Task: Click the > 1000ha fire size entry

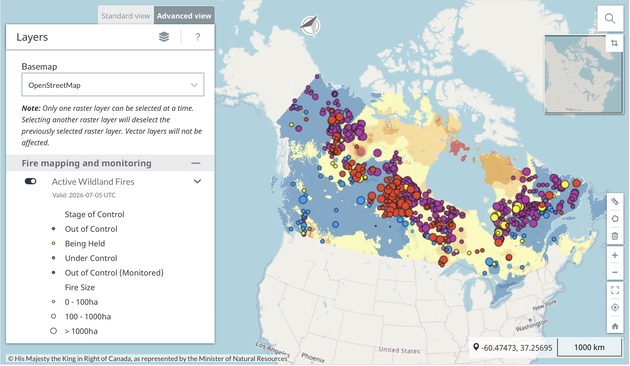Action: click(x=81, y=331)
